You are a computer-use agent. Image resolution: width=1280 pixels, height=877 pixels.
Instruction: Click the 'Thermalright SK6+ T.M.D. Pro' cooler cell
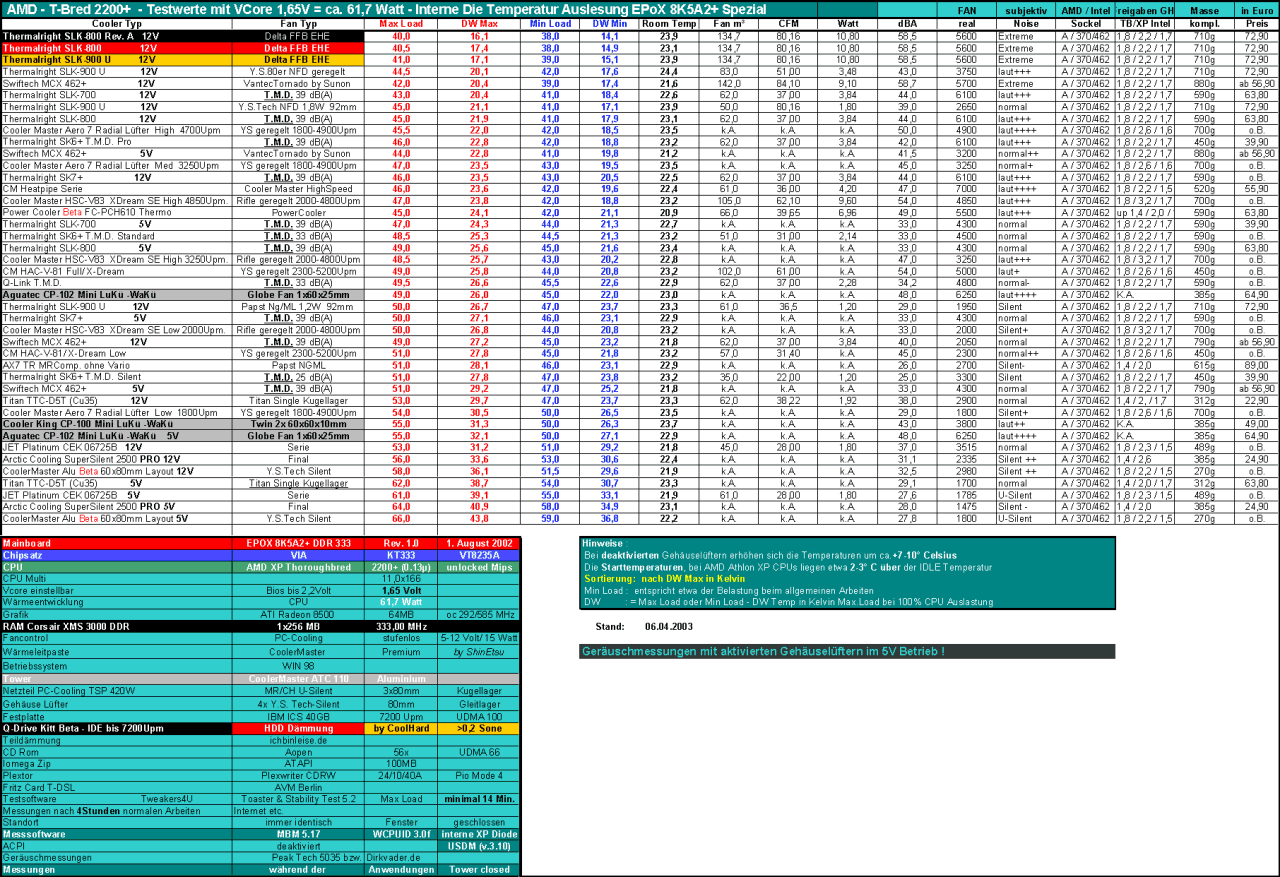[116, 141]
